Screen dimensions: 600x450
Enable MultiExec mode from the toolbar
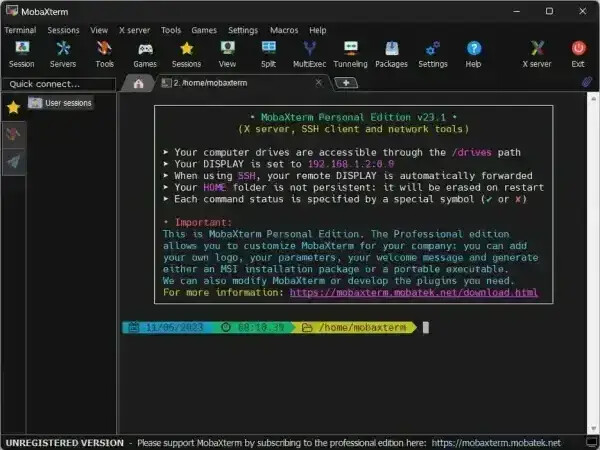pos(310,54)
